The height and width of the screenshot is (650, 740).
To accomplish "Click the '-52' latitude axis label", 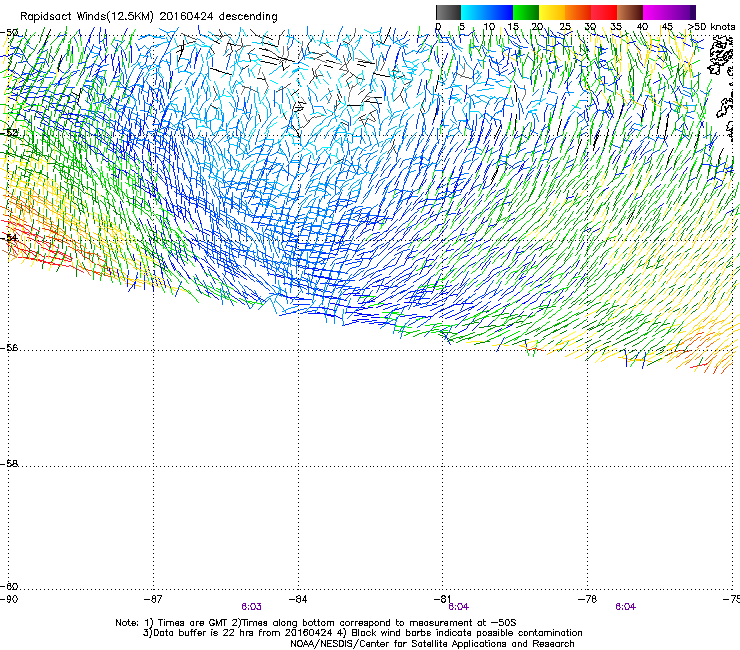I will pyautogui.click(x=9, y=133).
